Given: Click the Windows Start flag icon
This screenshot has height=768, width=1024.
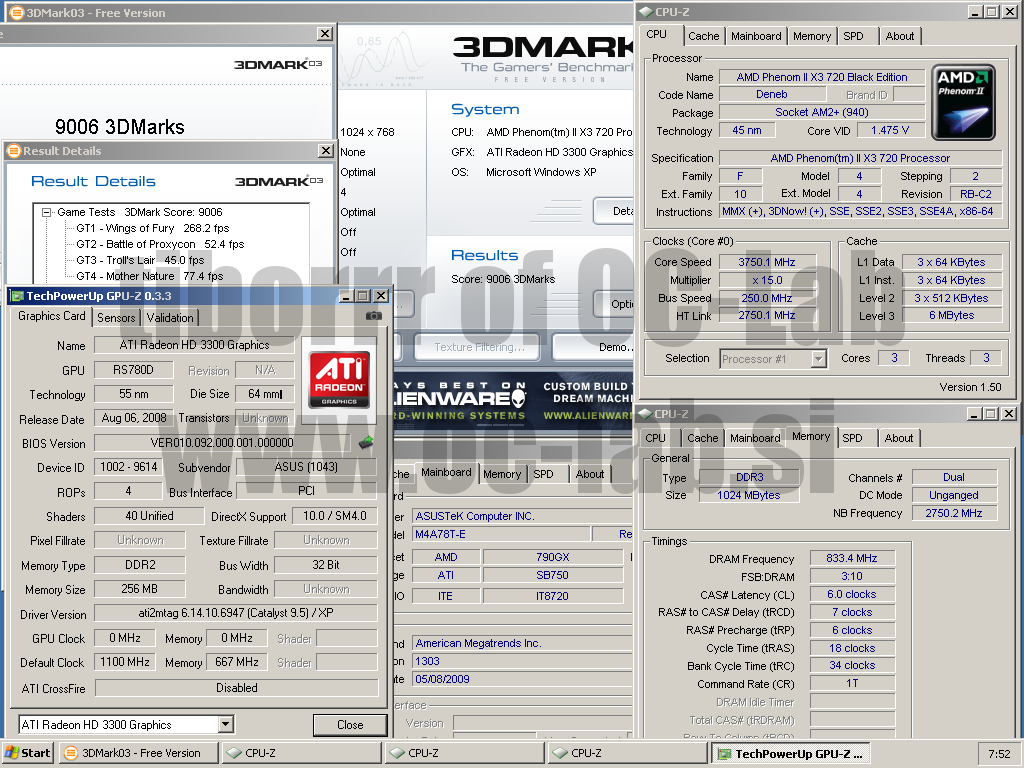Looking at the screenshot, I should coord(12,753).
